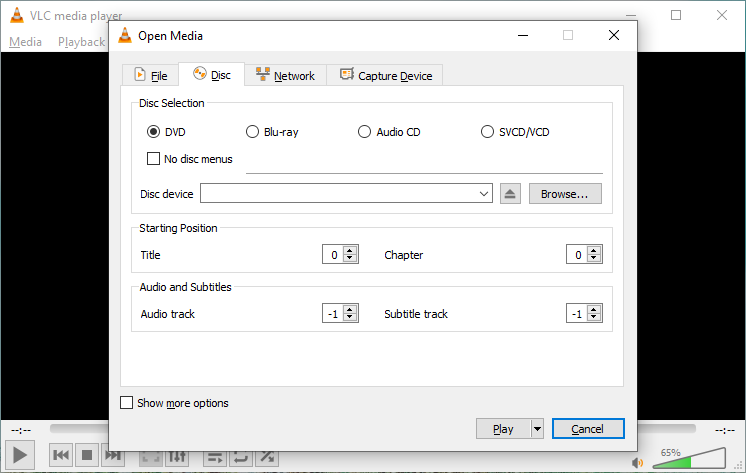
Task: Expand the Disc device dropdown
Action: click(484, 194)
